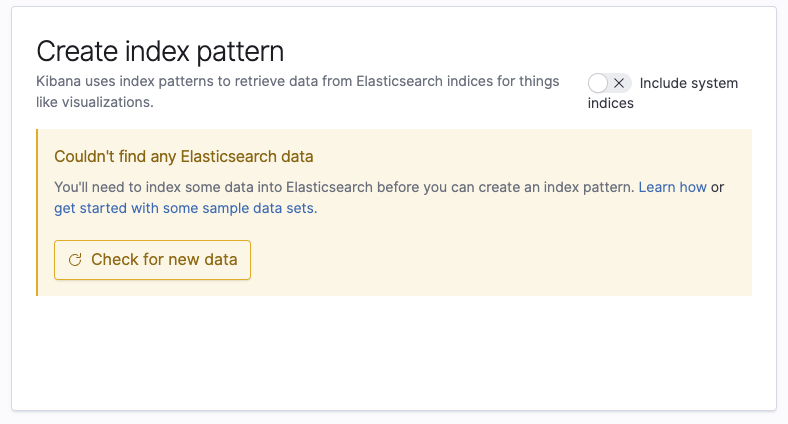Click the word "indices" below the switch
Screen dimensions: 788x424
tap(610, 103)
